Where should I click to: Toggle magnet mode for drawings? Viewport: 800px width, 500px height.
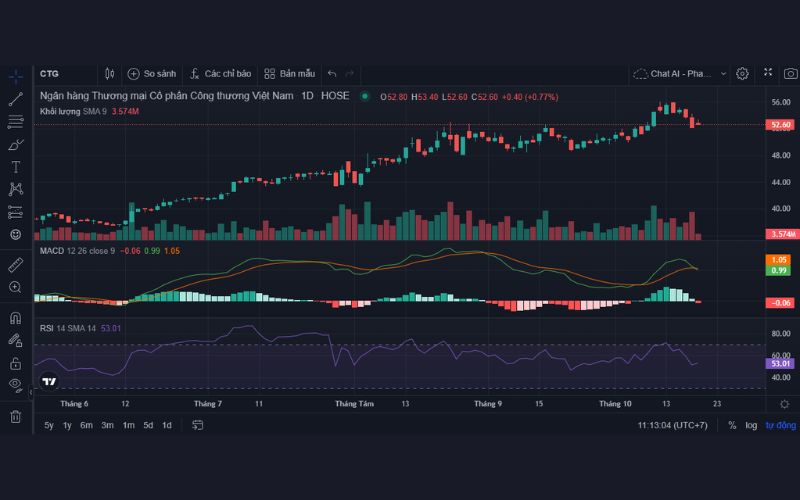15,318
